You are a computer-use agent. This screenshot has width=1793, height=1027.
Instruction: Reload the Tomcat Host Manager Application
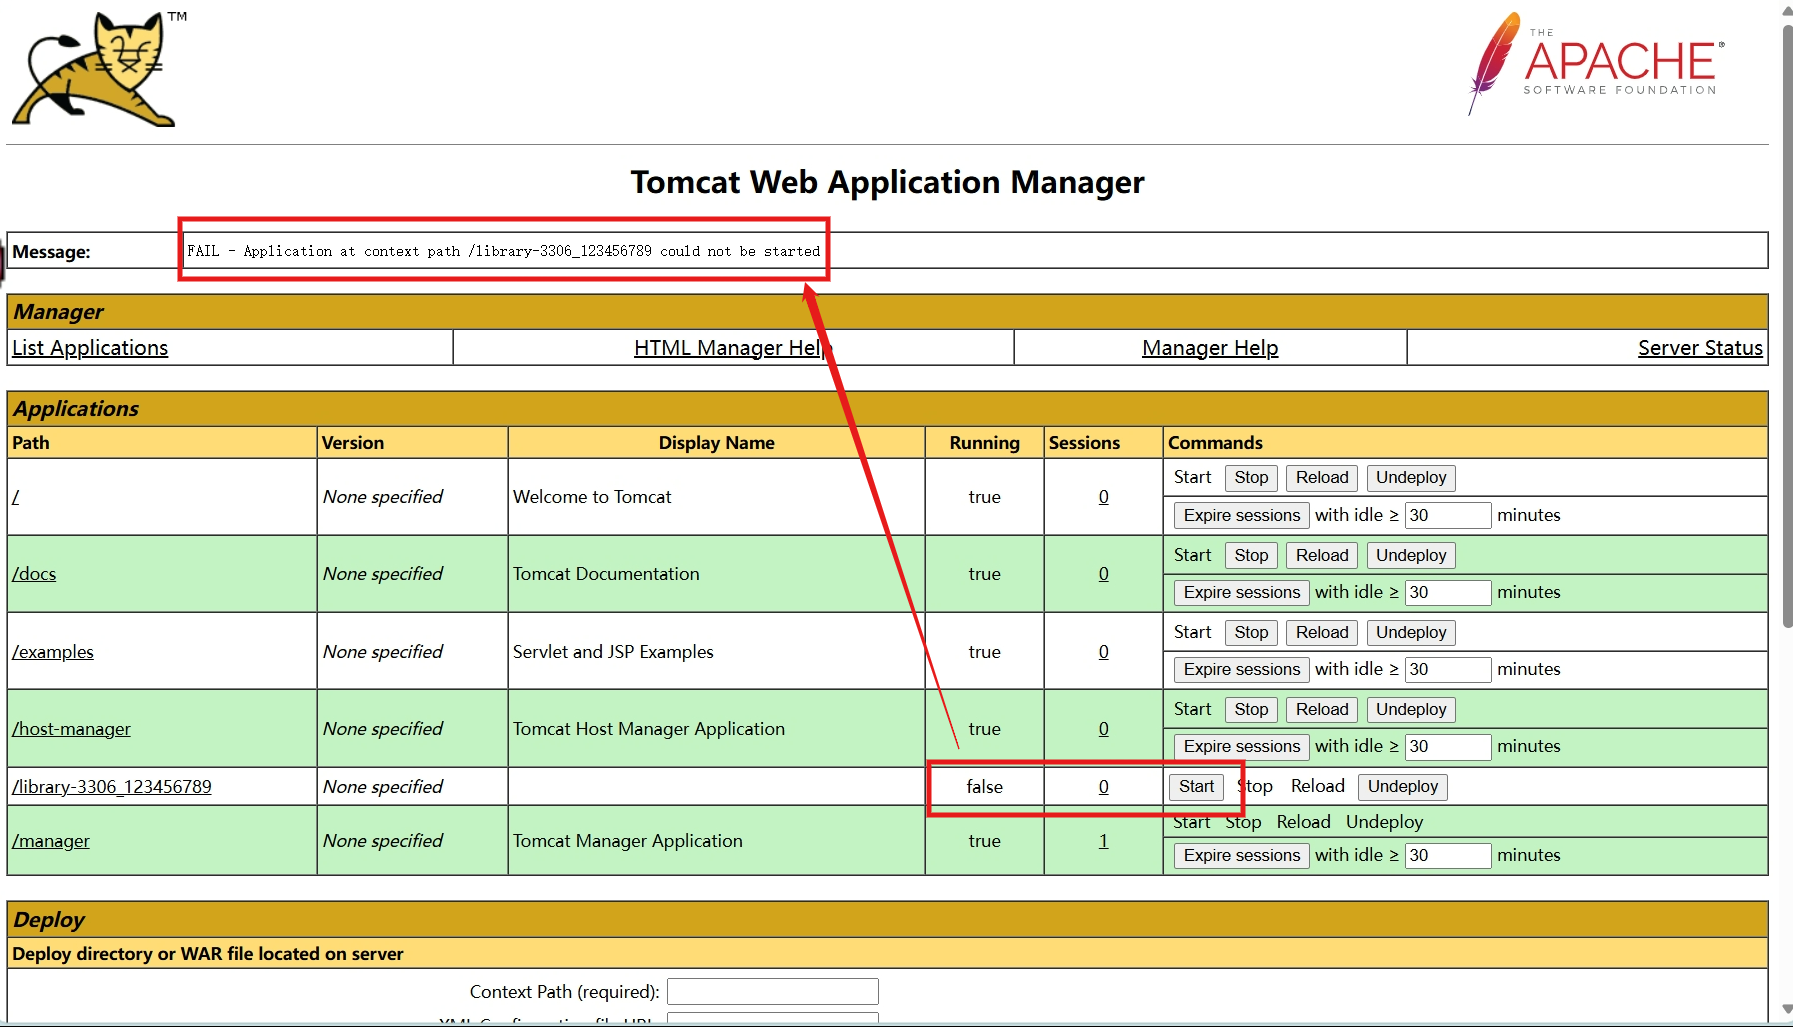pyautogui.click(x=1322, y=710)
